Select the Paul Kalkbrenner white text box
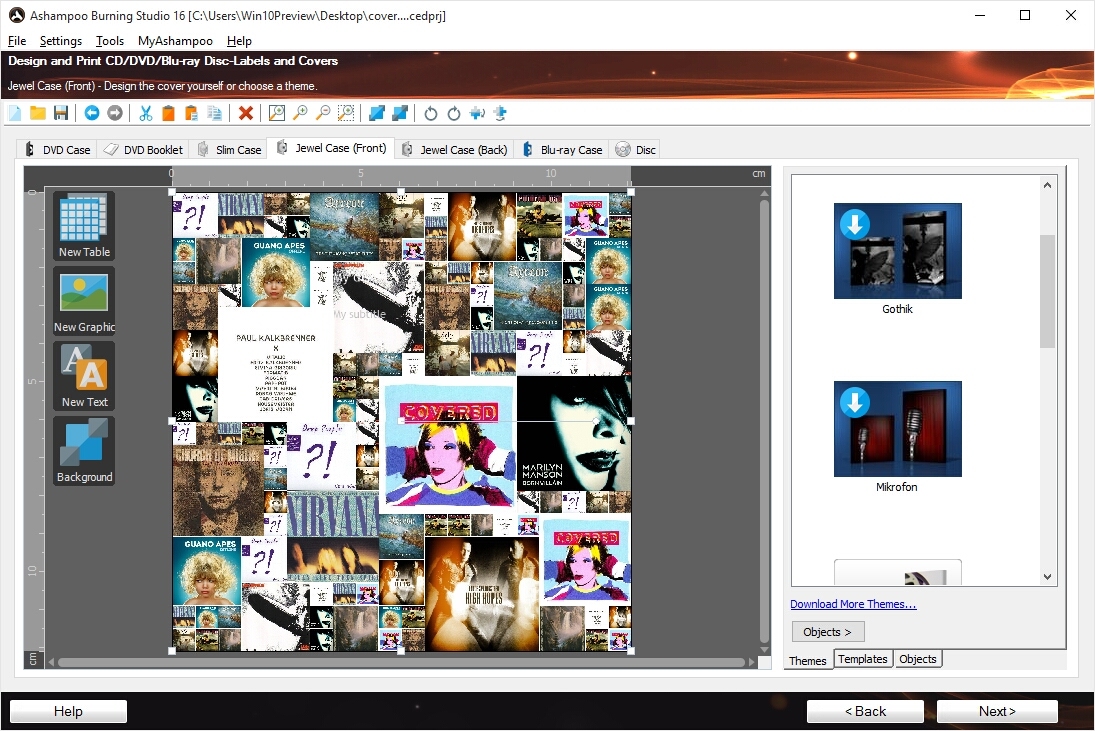 coord(275,364)
